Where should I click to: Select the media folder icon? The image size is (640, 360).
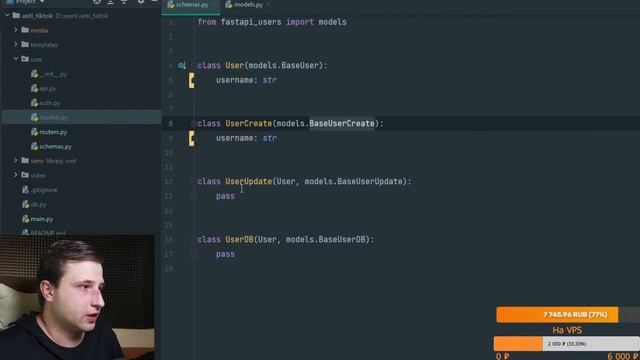(25, 30)
